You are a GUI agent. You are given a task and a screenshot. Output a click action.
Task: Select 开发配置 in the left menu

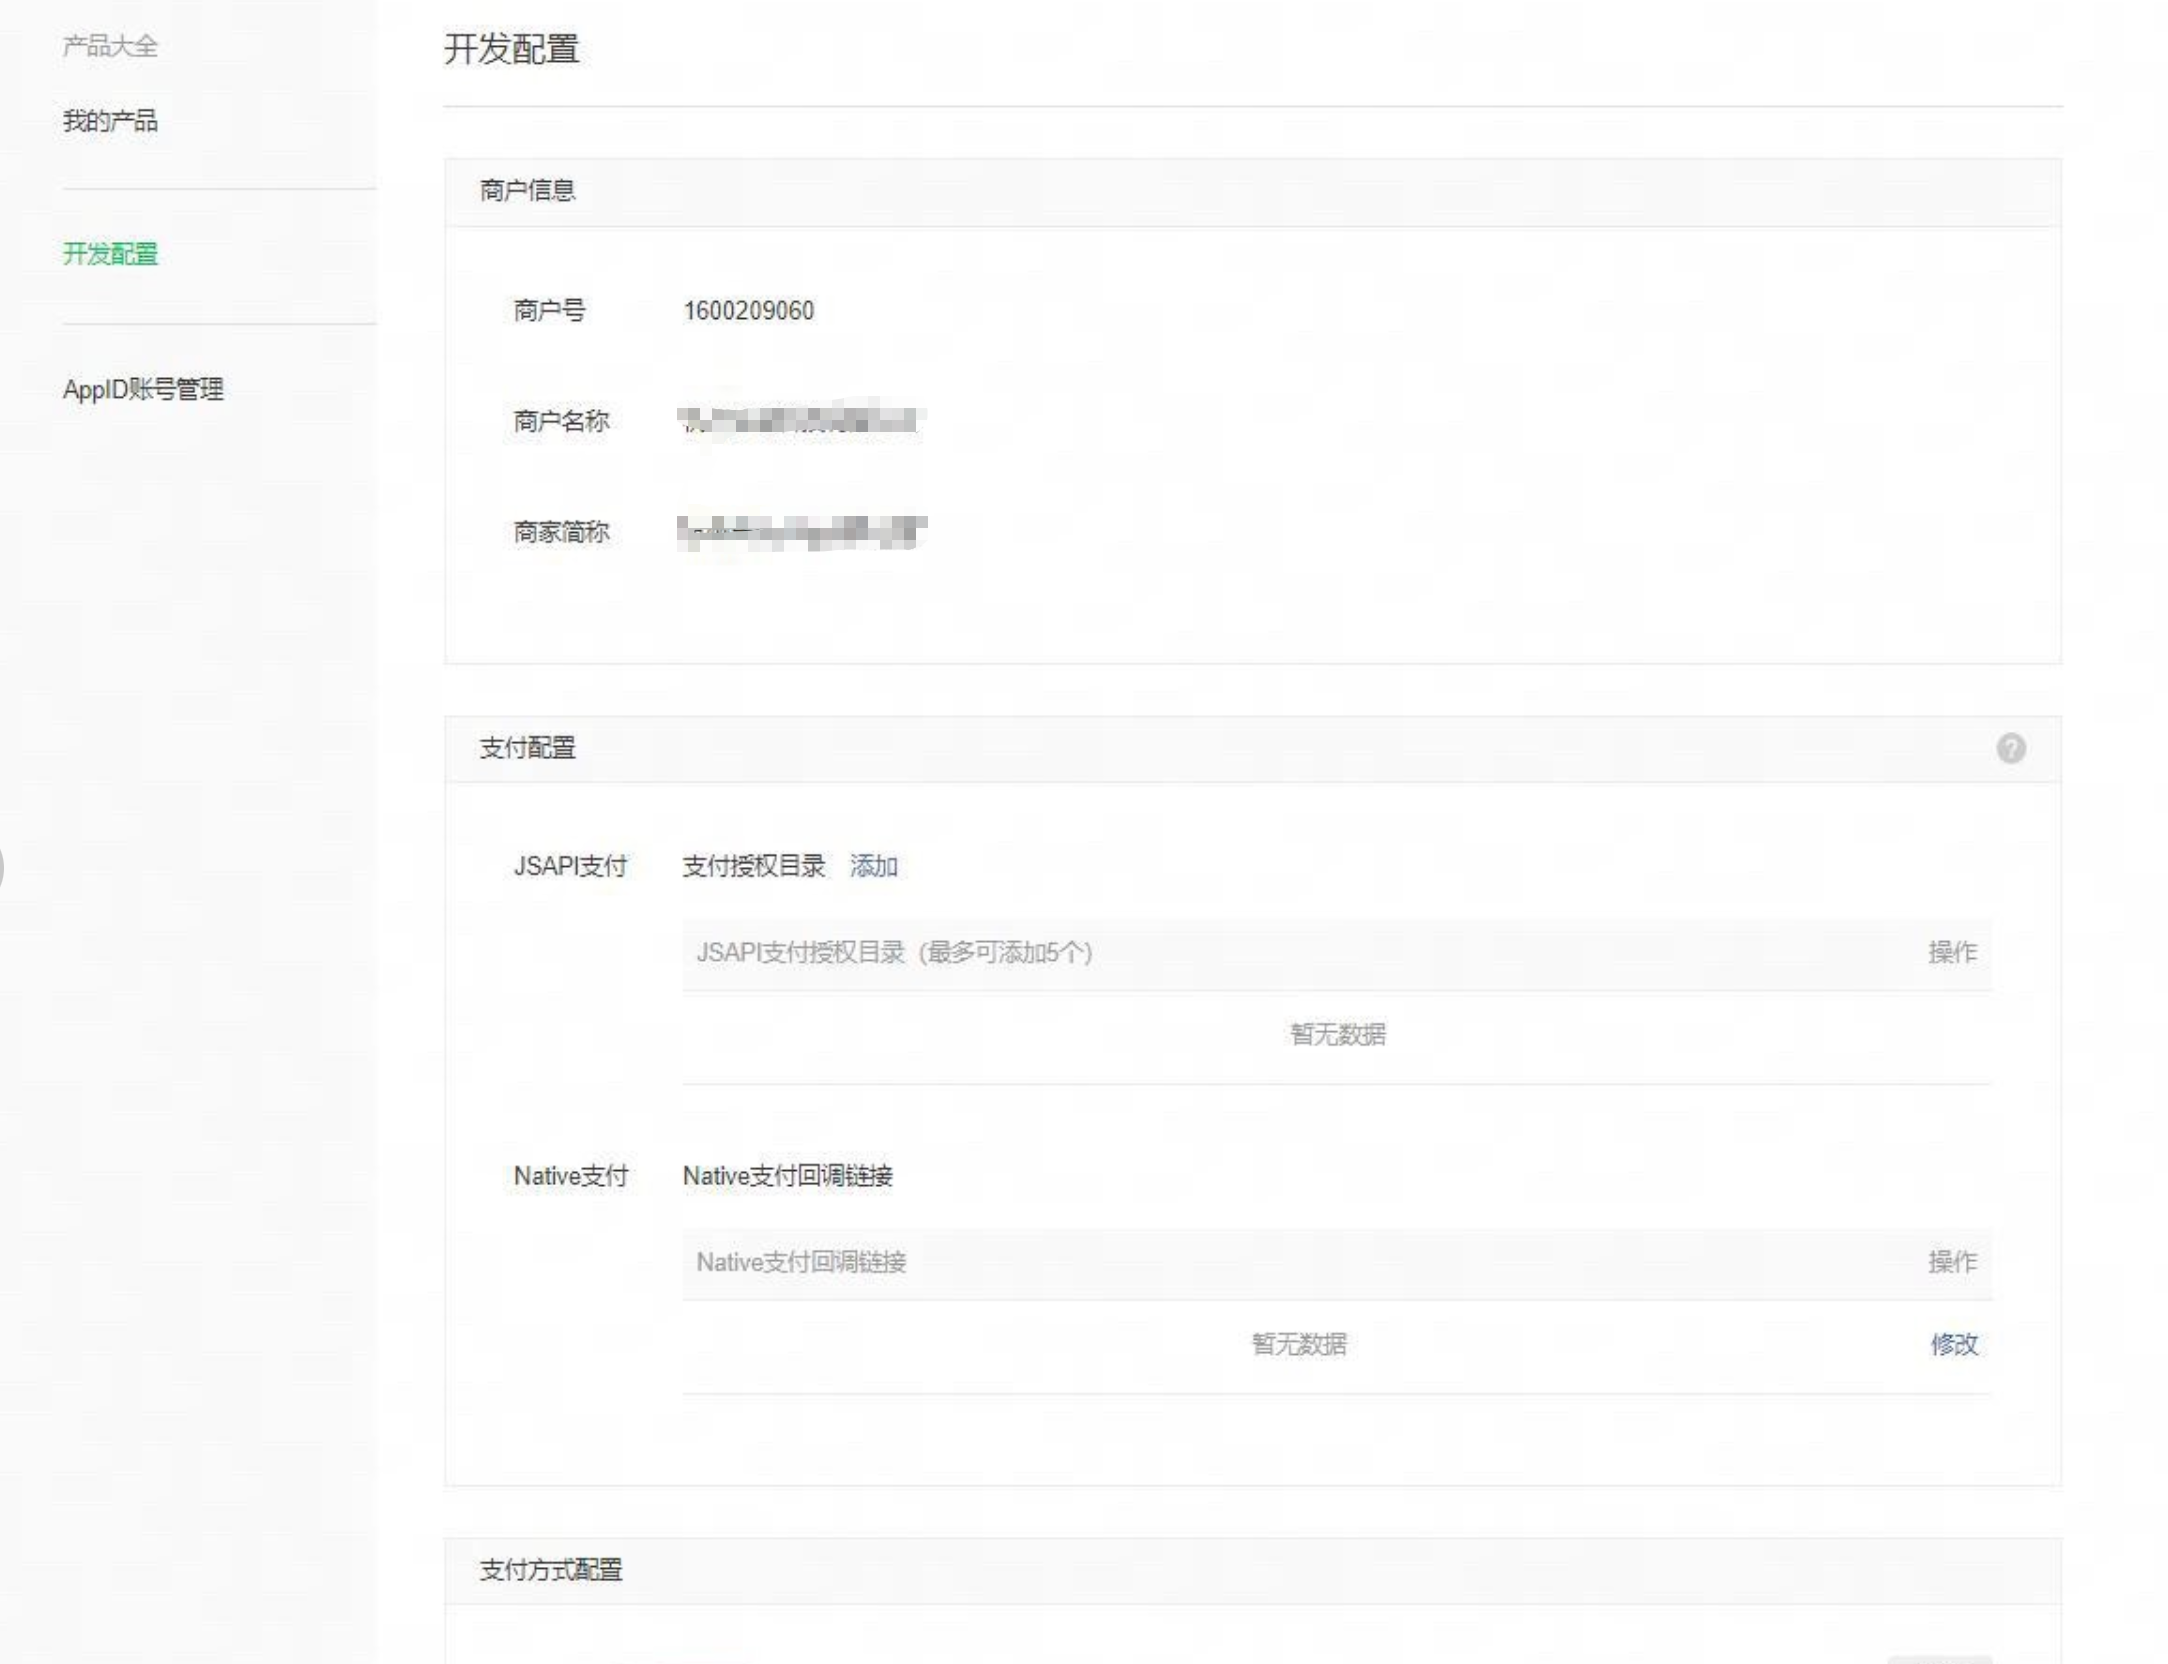pyautogui.click(x=110, y=254)
